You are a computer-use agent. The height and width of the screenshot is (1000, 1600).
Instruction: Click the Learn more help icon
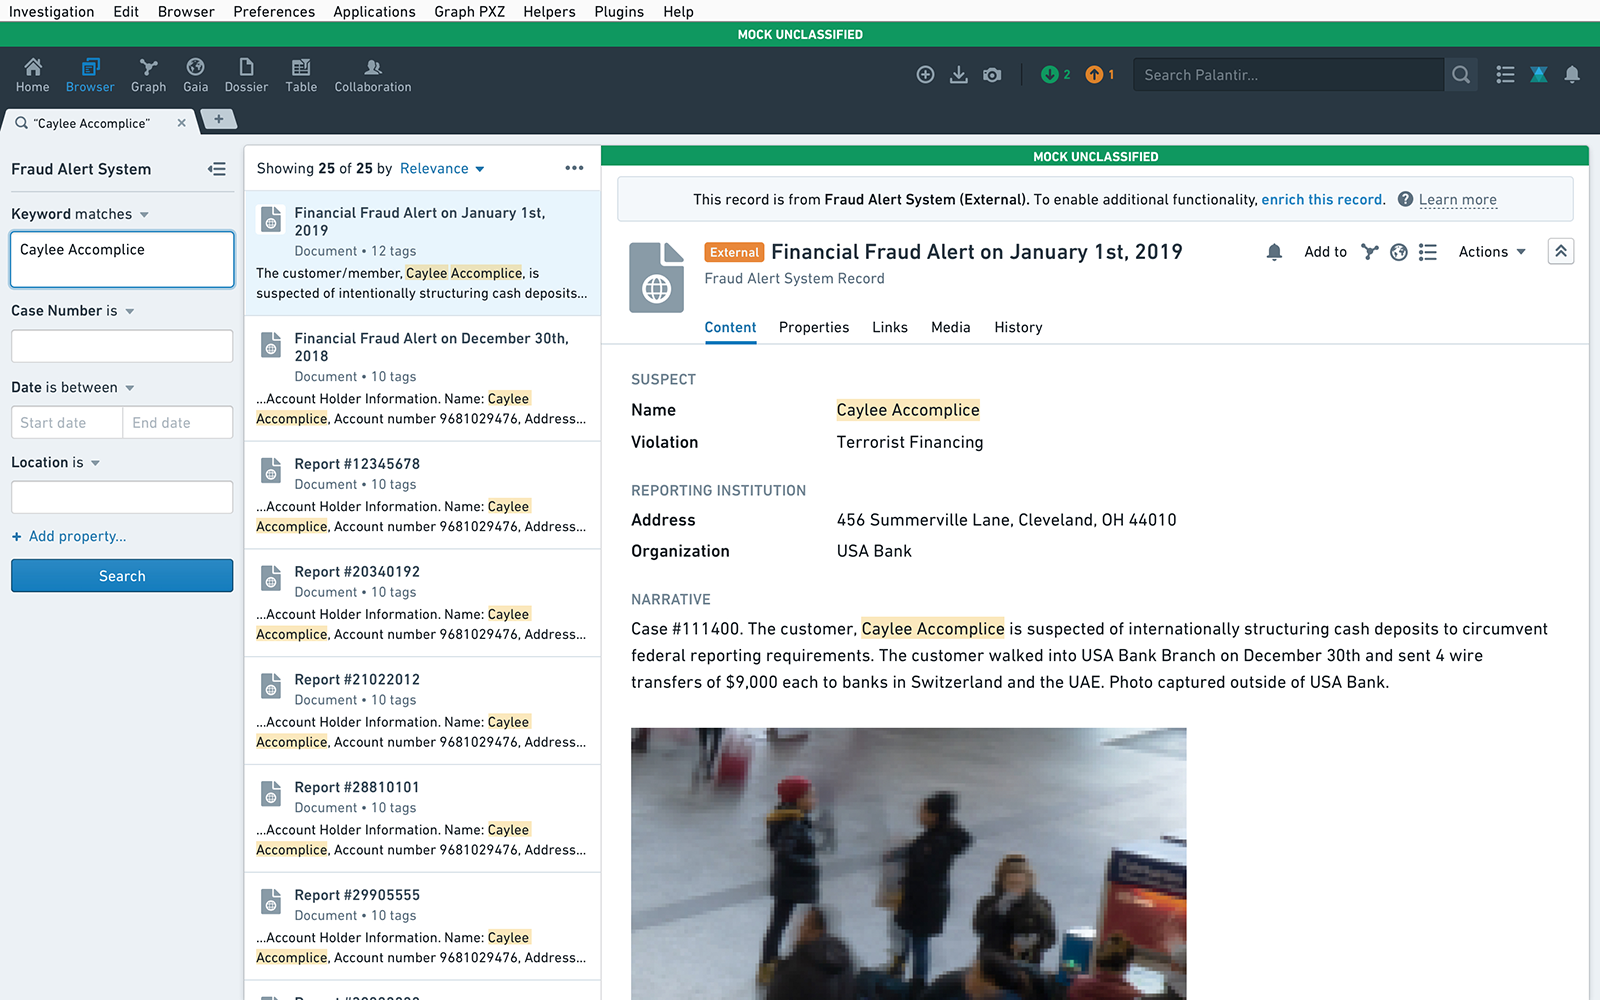point(1405,199)
